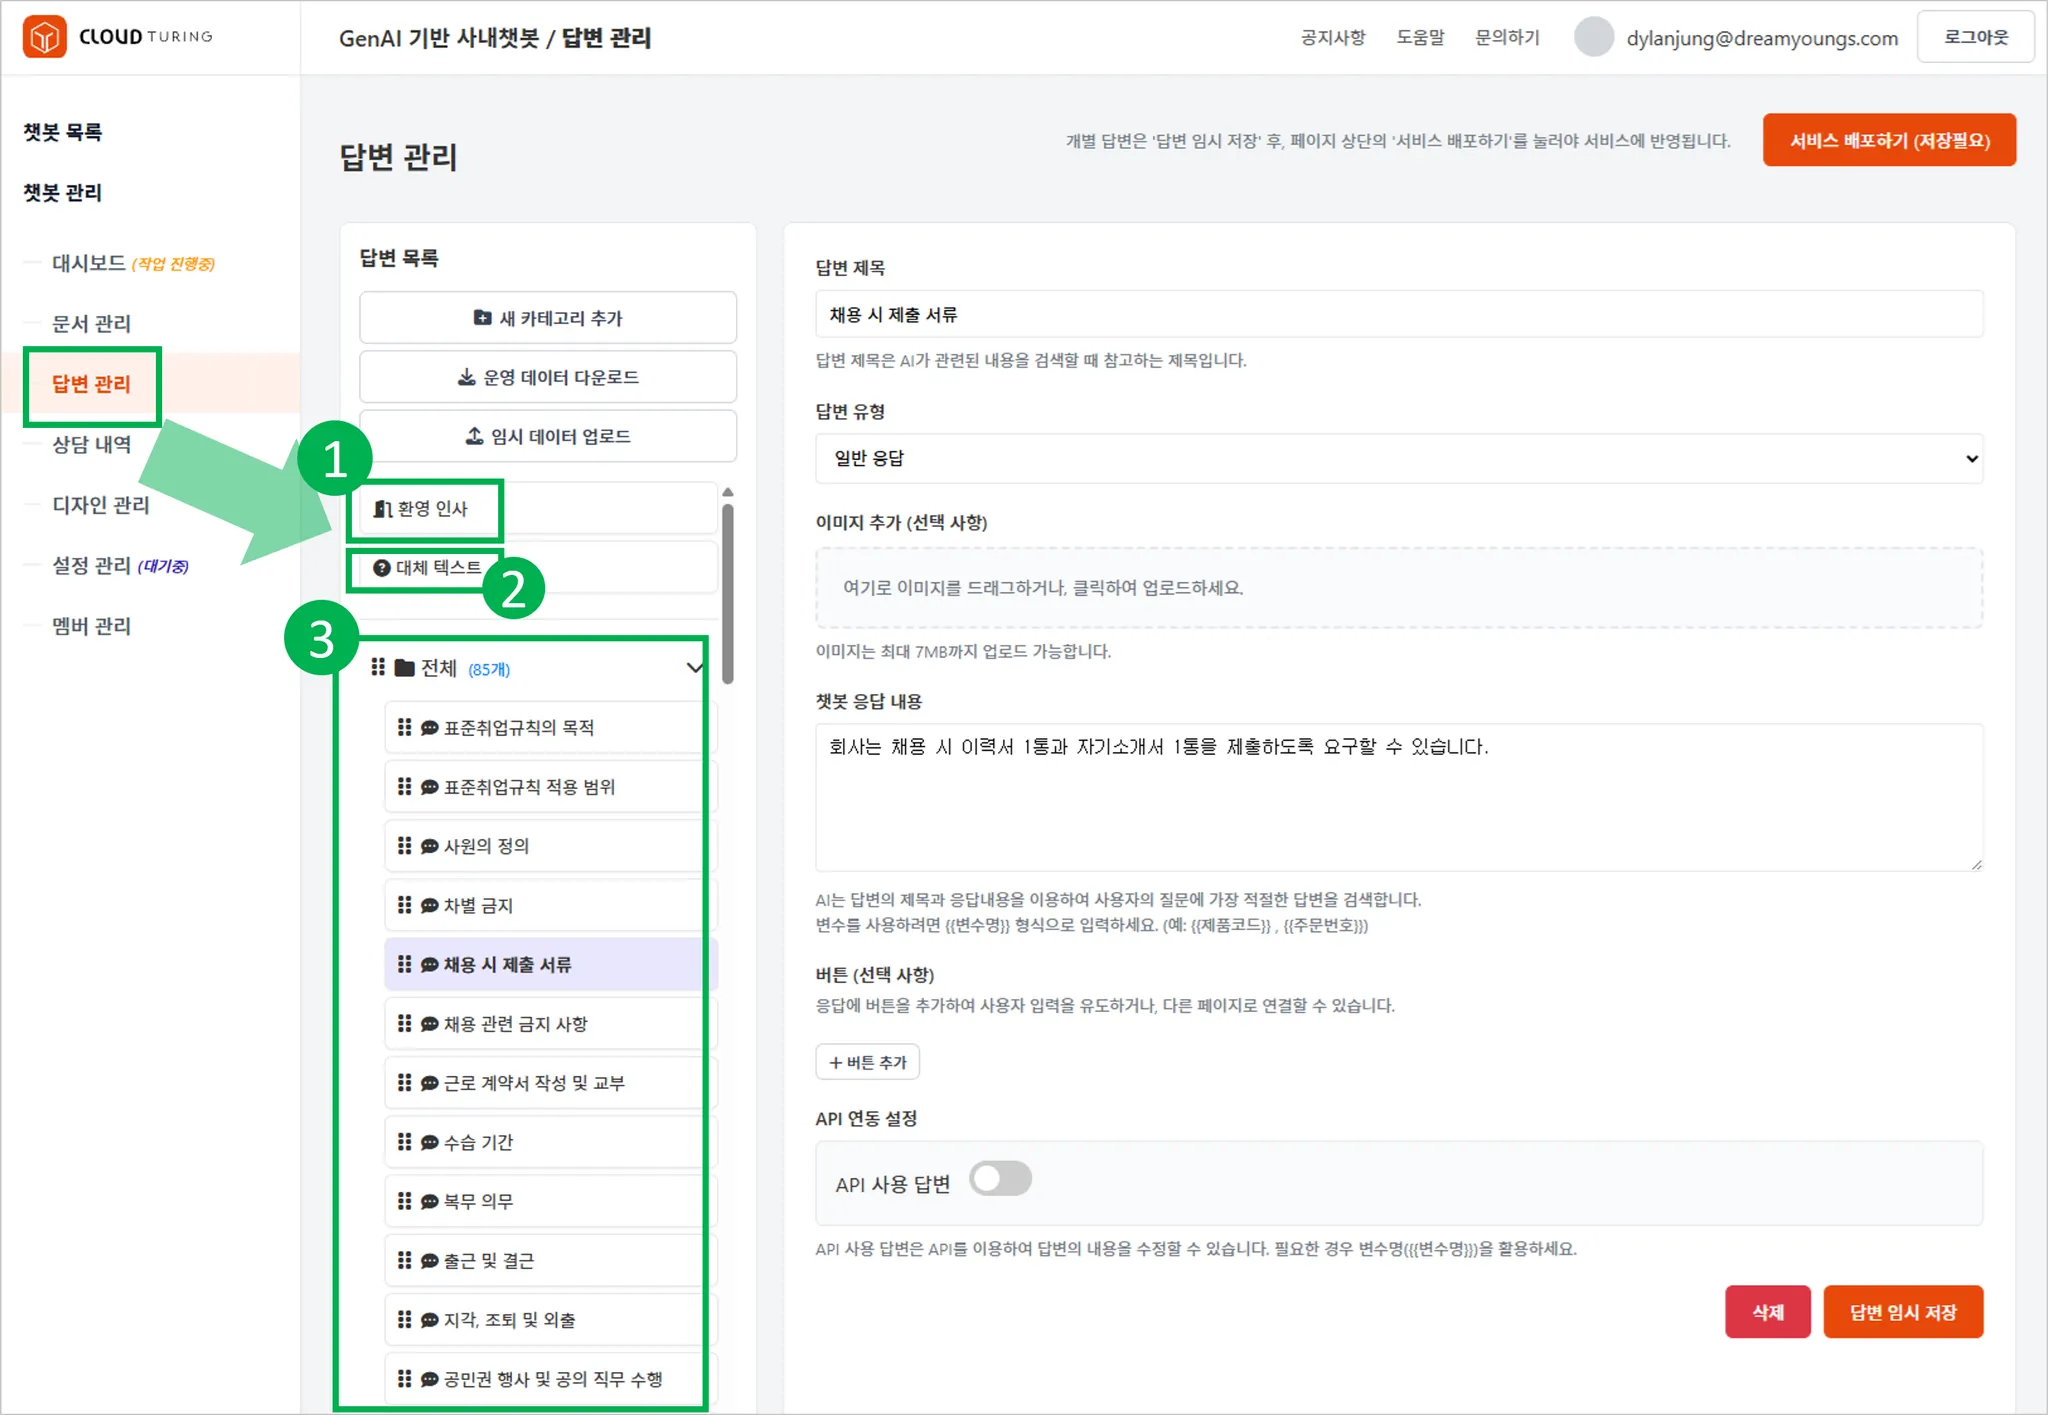Click the speech bubble icon next to 수습 기간

(x=429, y=1141)
